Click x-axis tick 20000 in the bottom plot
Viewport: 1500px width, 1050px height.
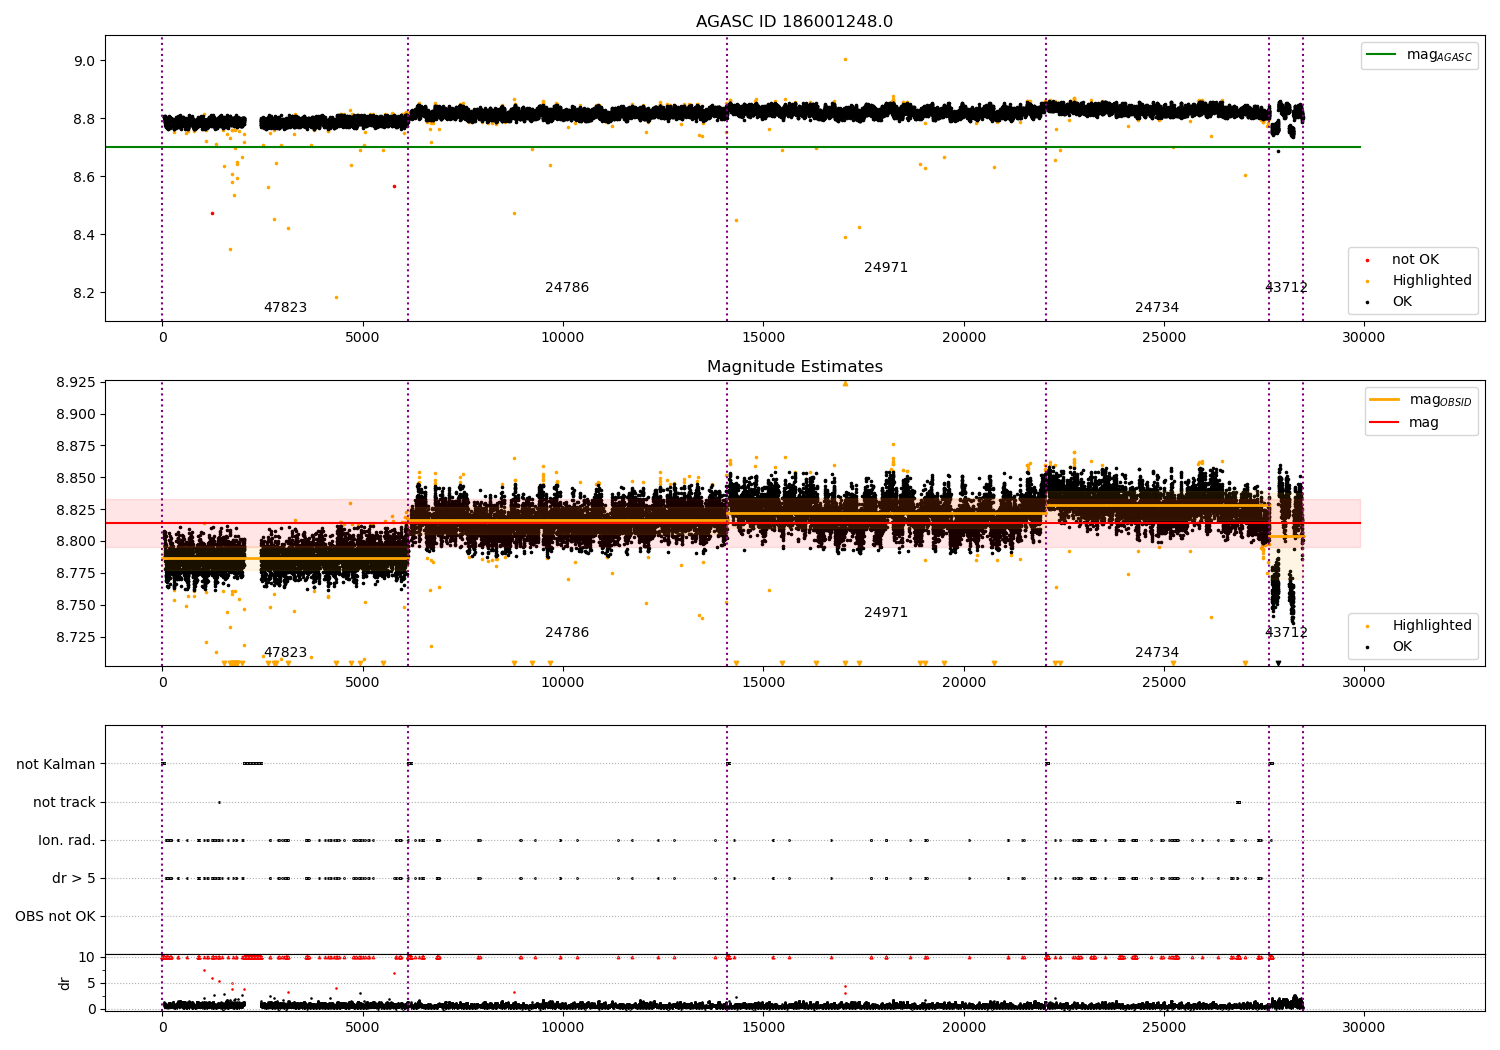tap(964, 1026)
